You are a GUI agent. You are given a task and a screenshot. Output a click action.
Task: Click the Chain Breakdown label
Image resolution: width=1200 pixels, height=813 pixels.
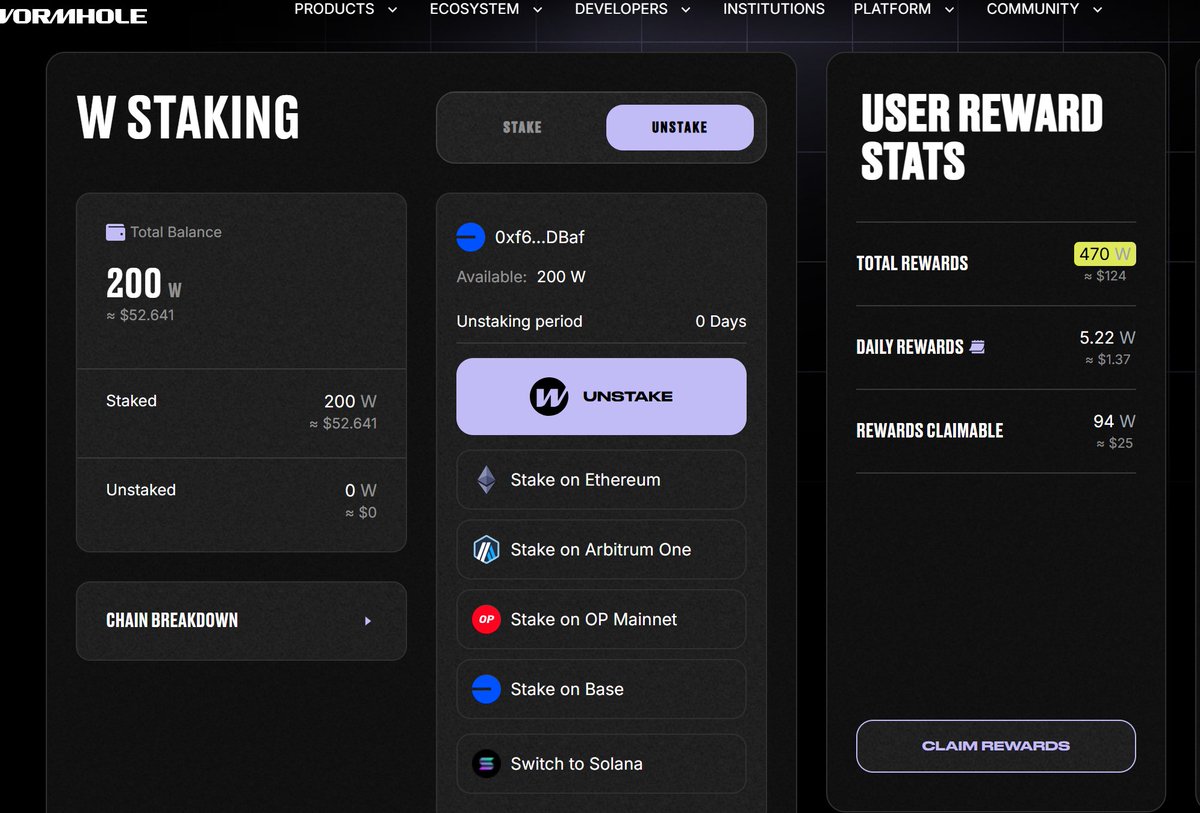[172, 620]
